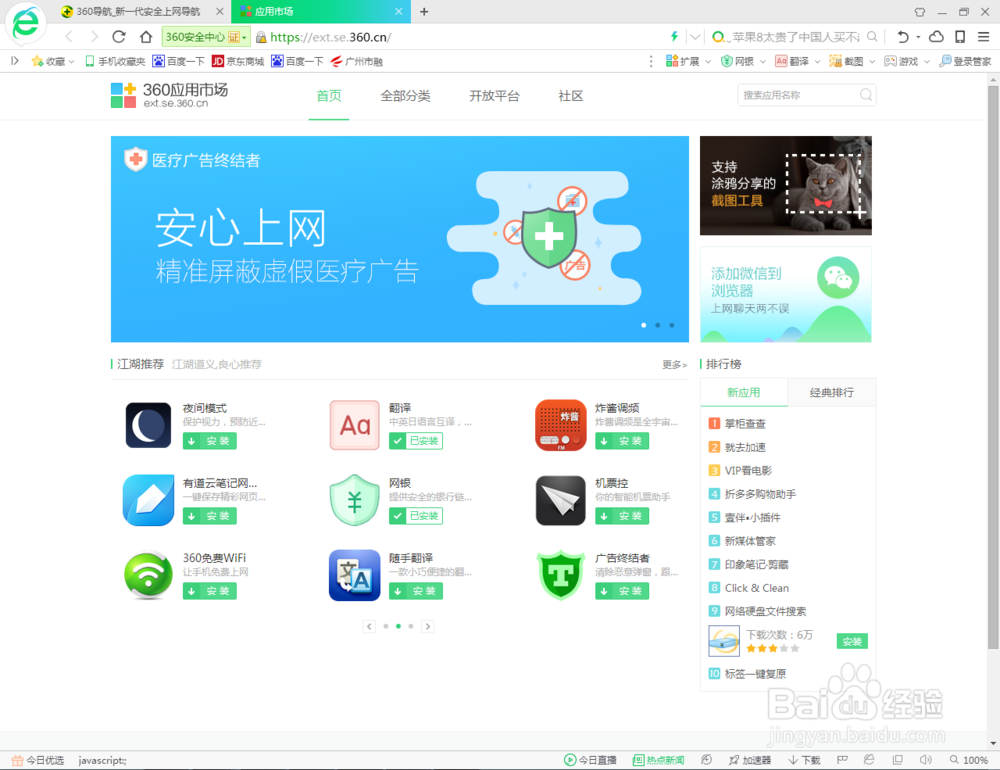Install the 360免费WiFi extension
This screenshot has width=1000, height=770.
click(210, 591)
